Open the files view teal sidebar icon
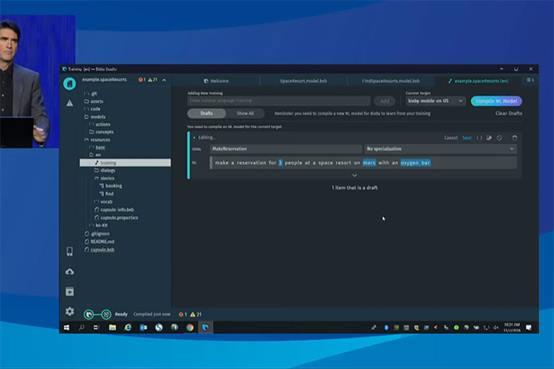The height and width of the screenshot is (369, 554). pos(70,83)
